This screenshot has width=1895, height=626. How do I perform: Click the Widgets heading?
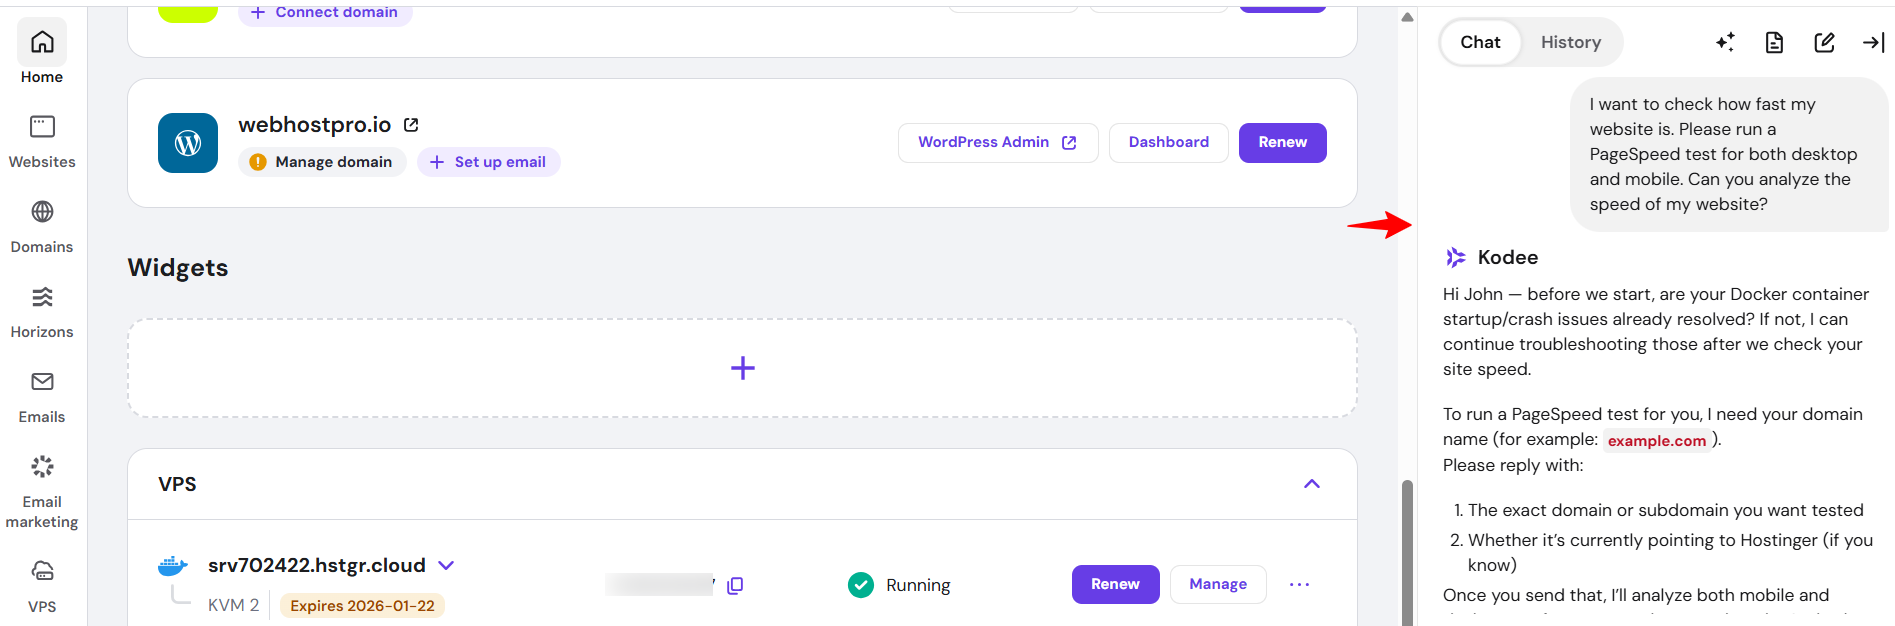pyautogui.click(x=178, y=268)
